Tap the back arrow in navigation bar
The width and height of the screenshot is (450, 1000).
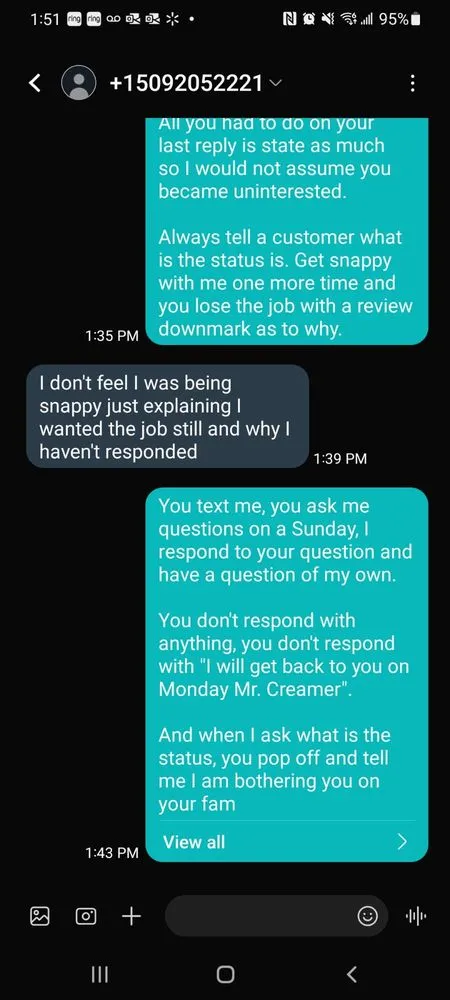coord(351,974)
